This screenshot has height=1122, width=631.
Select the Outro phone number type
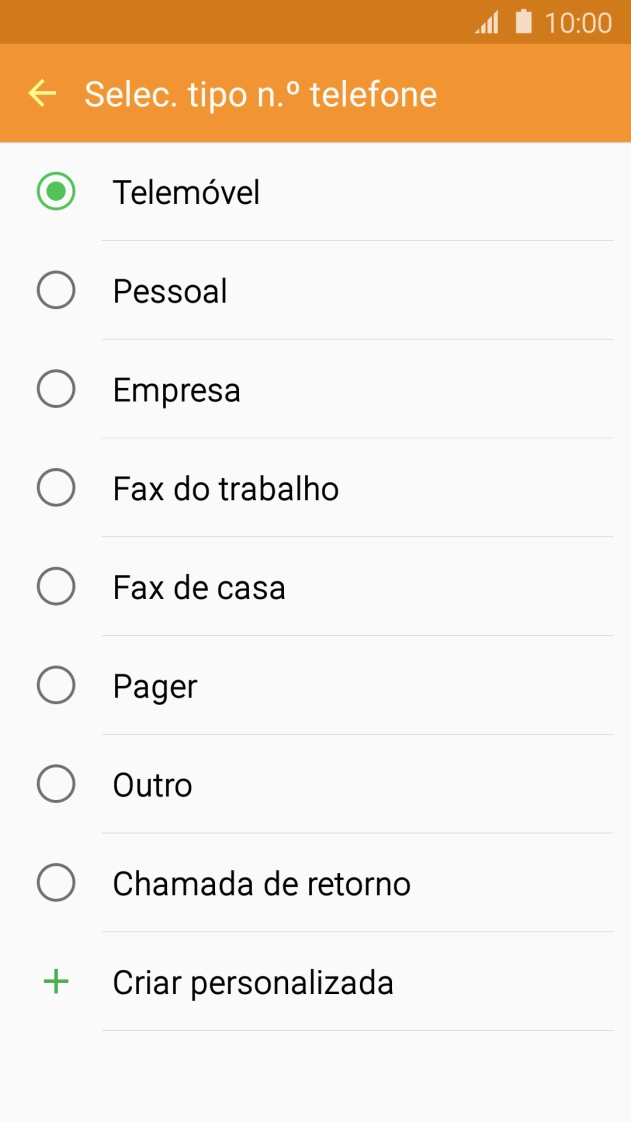point(56,785)
